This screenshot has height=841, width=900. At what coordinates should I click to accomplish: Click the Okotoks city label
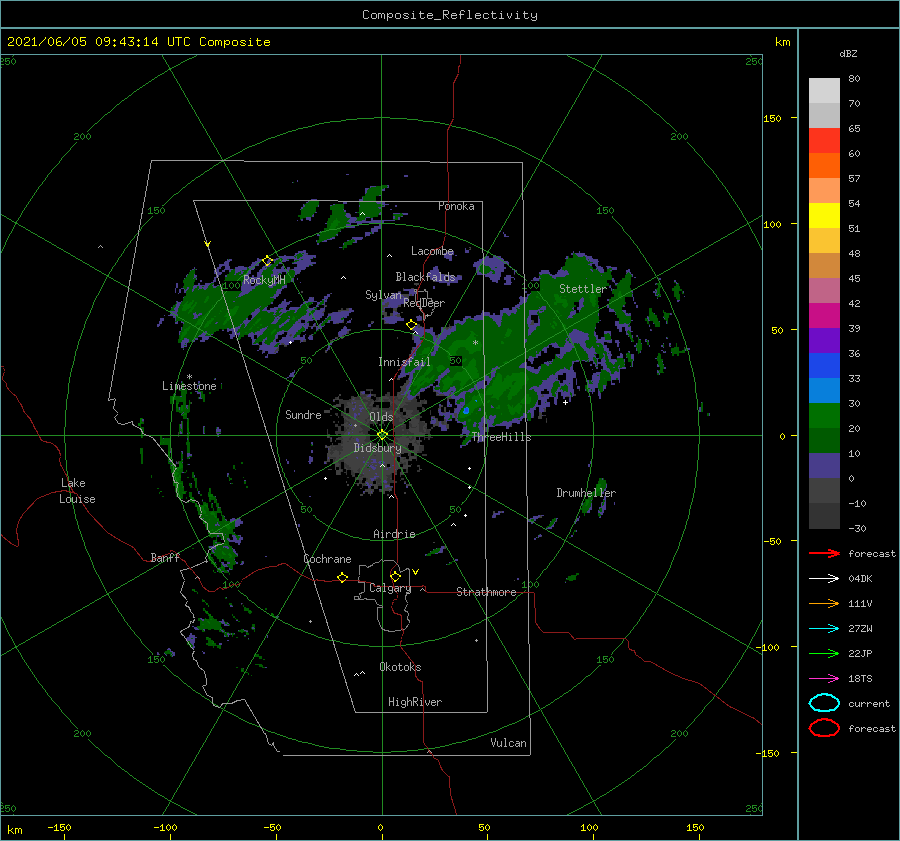[x=401, y=667]
